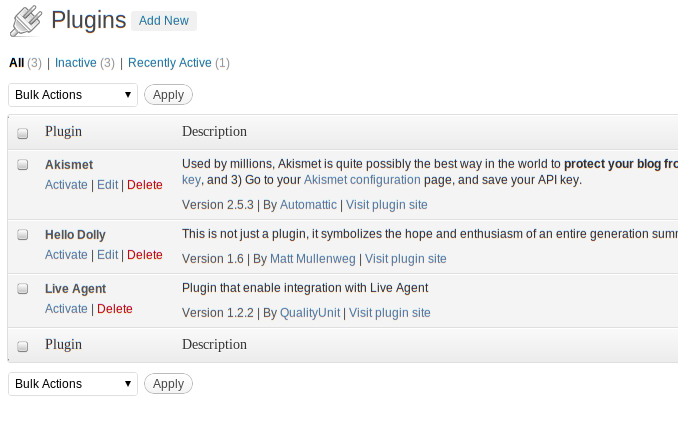Screen dimensions: 678x428
Task: Activate the Akismet plugin
Action: click(x=66, y=185)
